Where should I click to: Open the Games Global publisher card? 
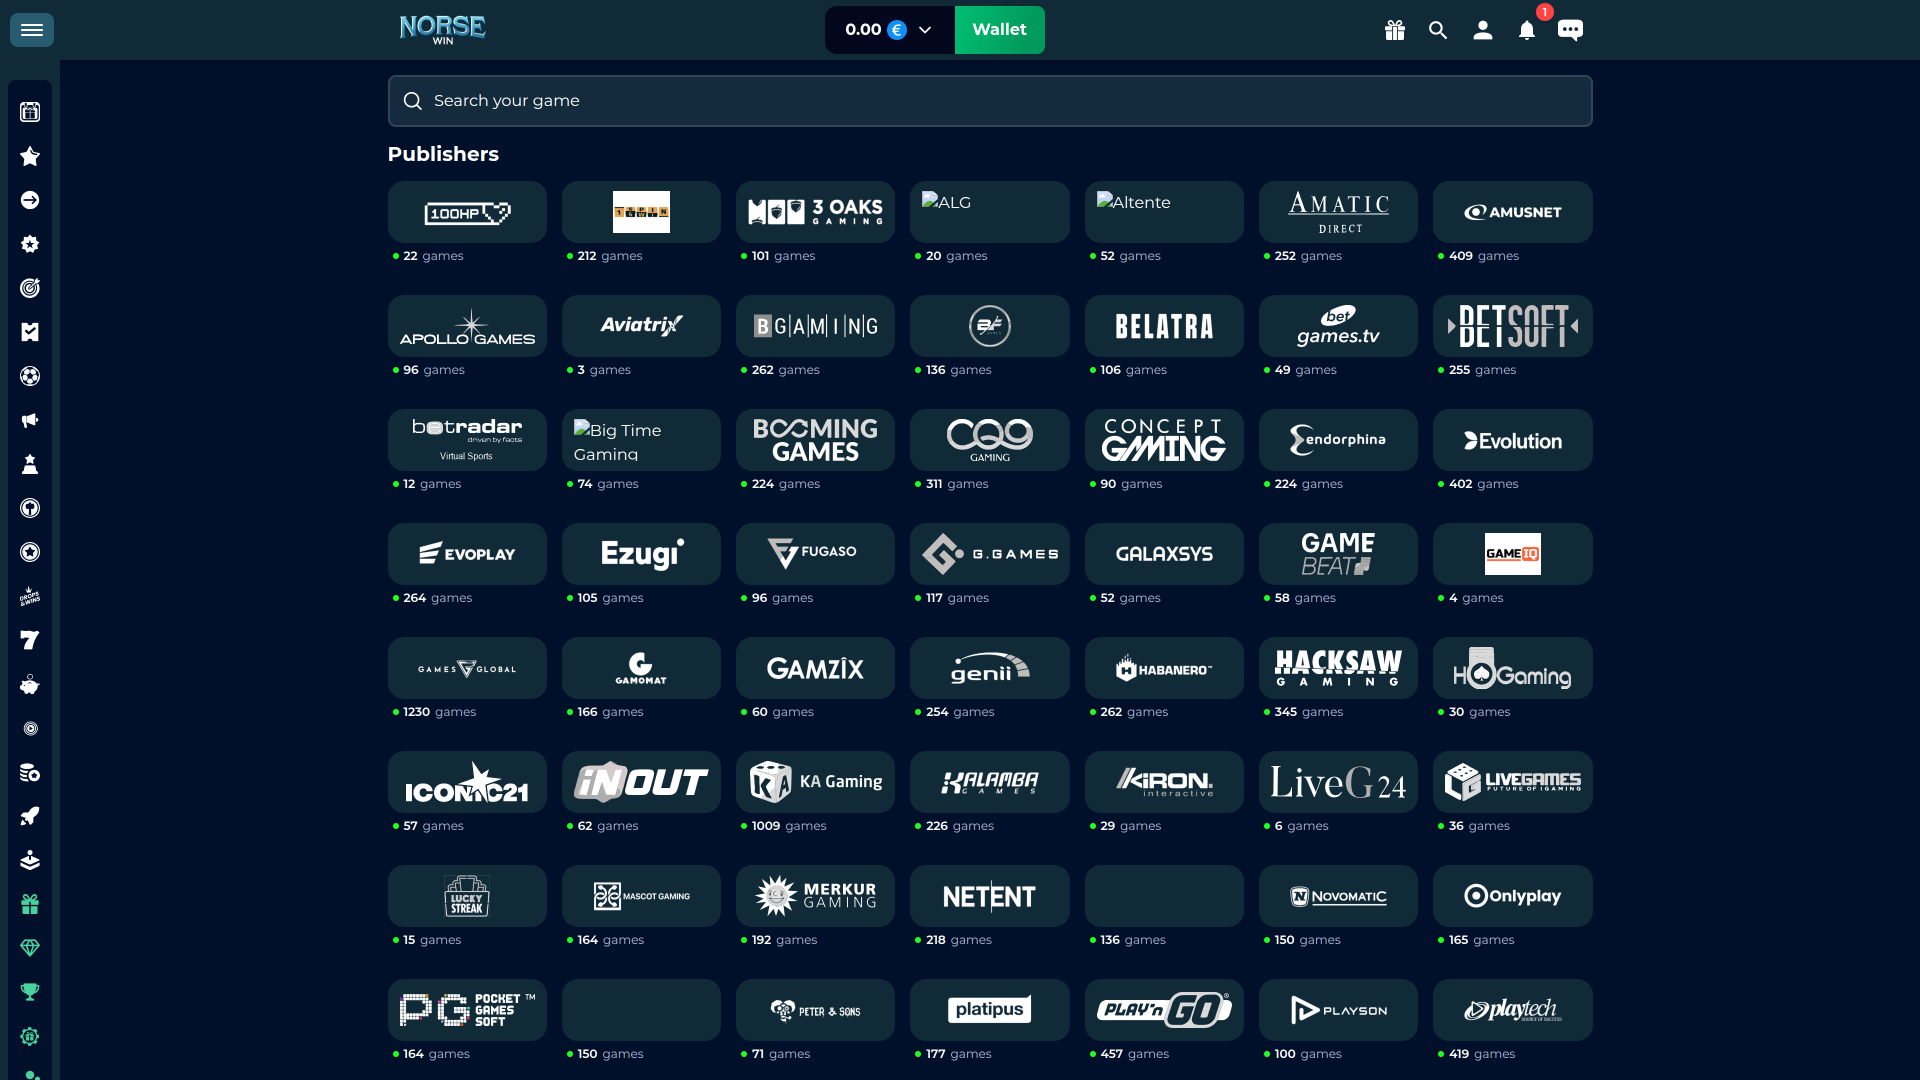tap(467, 668)
